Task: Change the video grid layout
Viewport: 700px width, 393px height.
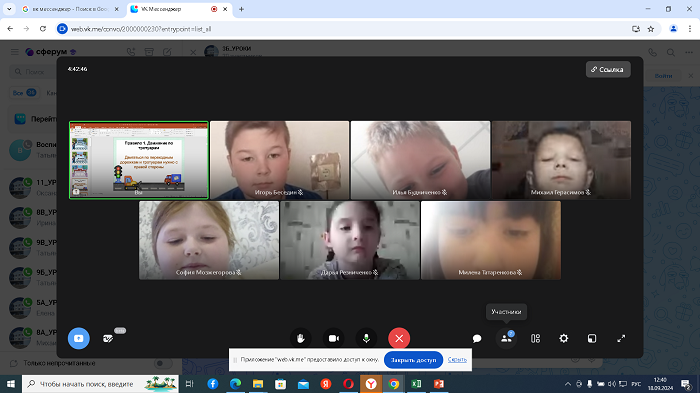Action: click(x=535, y=339)
